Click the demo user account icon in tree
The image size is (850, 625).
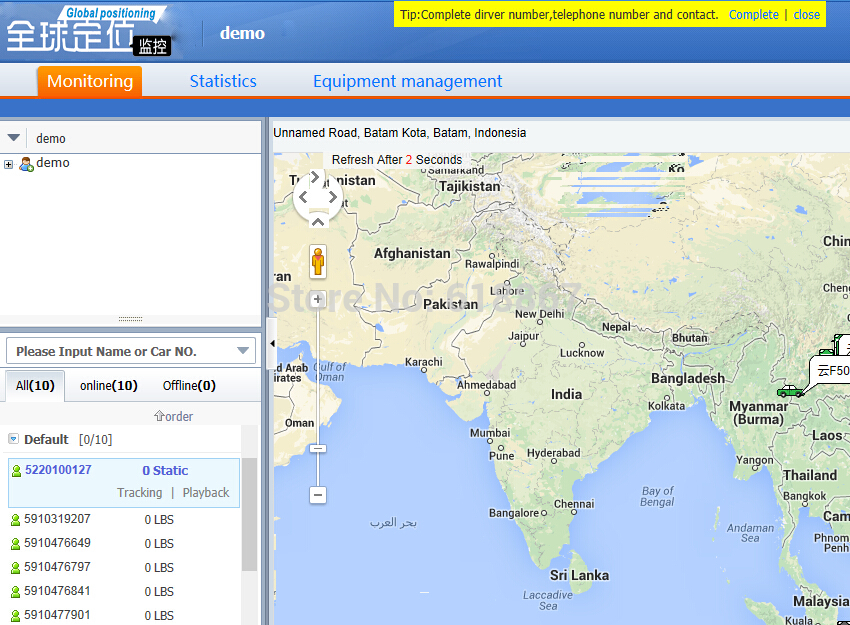tap(26, 163)
